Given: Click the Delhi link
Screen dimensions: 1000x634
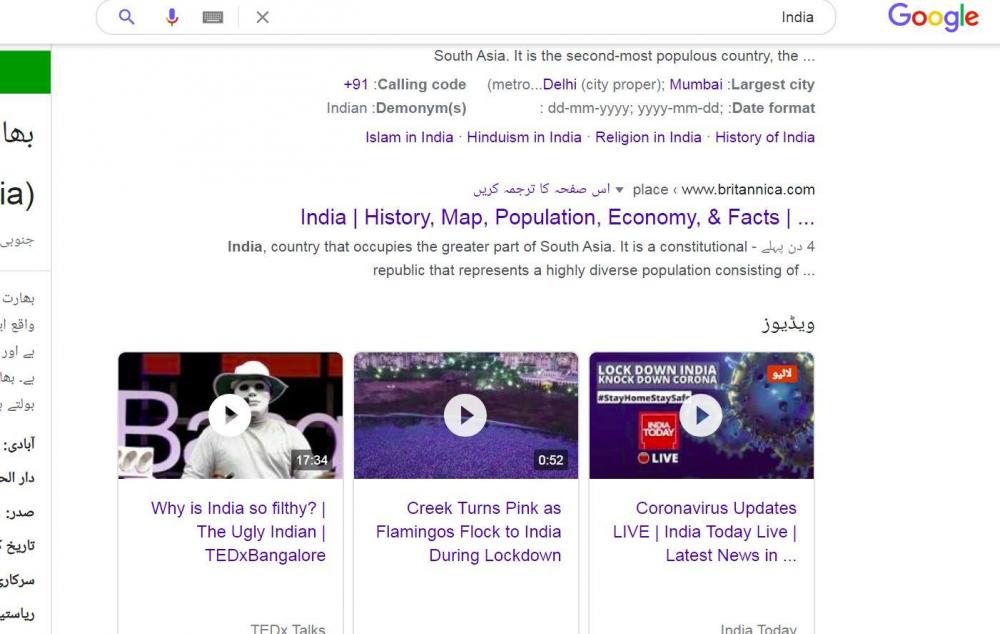Looking at the screenshot, I should click(x=560, y=84).
